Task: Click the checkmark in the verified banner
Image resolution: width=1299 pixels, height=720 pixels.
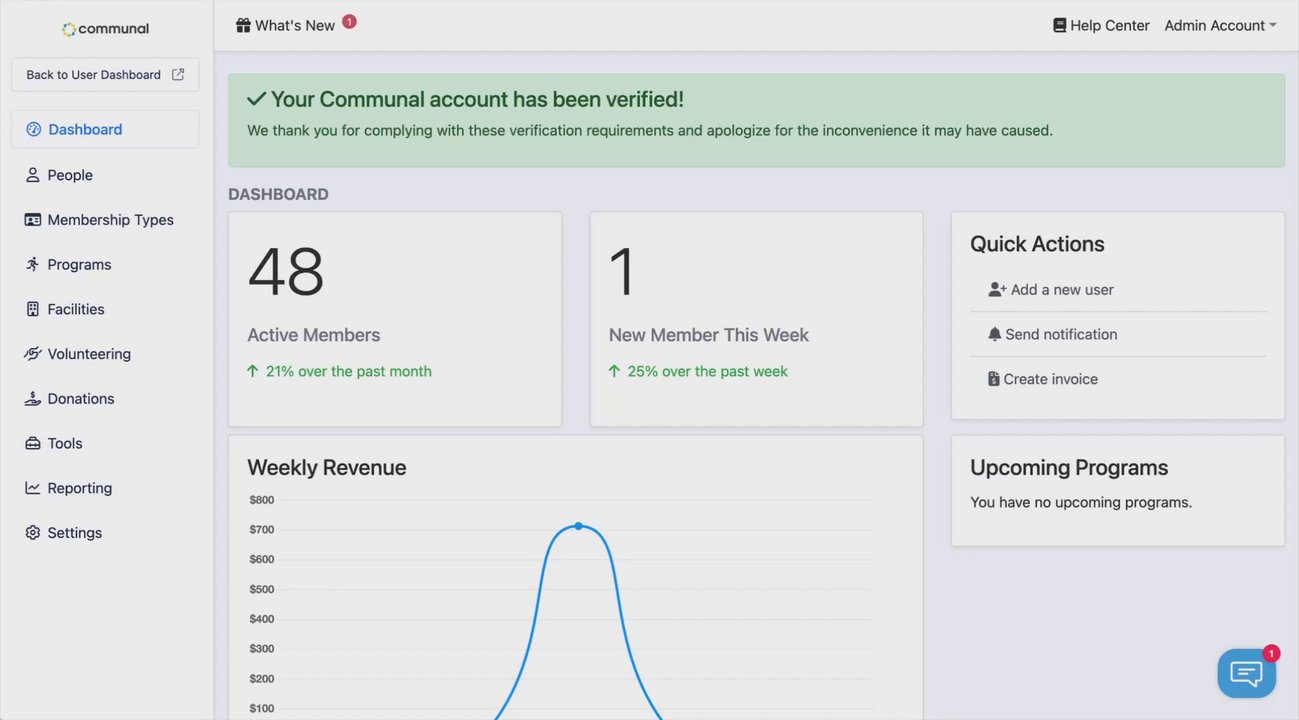Action: coord(256,99)
